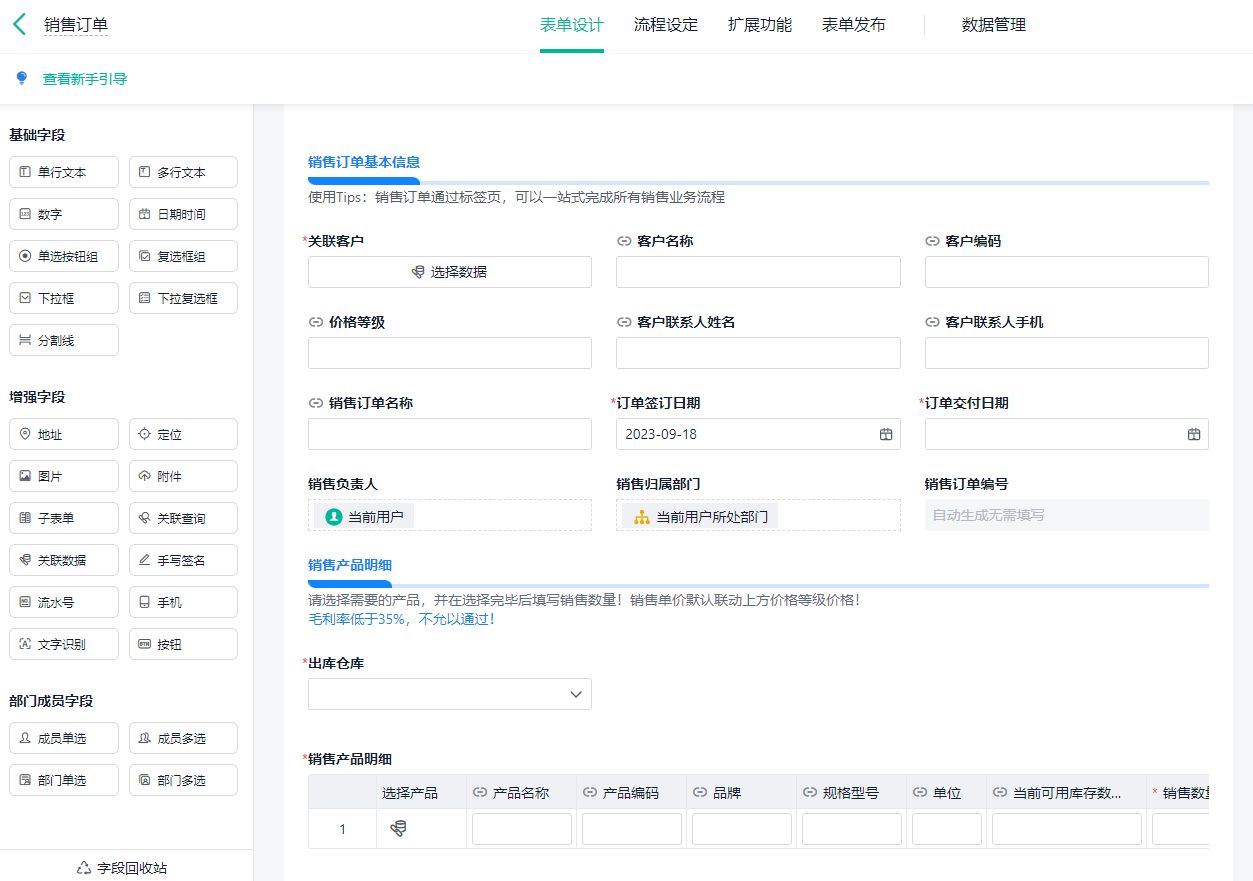Click the 产品编码 cell in row 1
The image size is (1253, 881).
click(632, 829)
